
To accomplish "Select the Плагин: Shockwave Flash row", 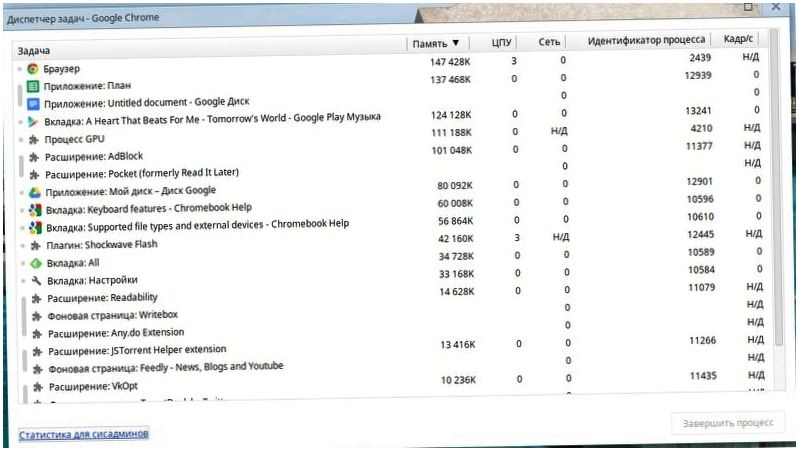I will [x=390, y=241].
